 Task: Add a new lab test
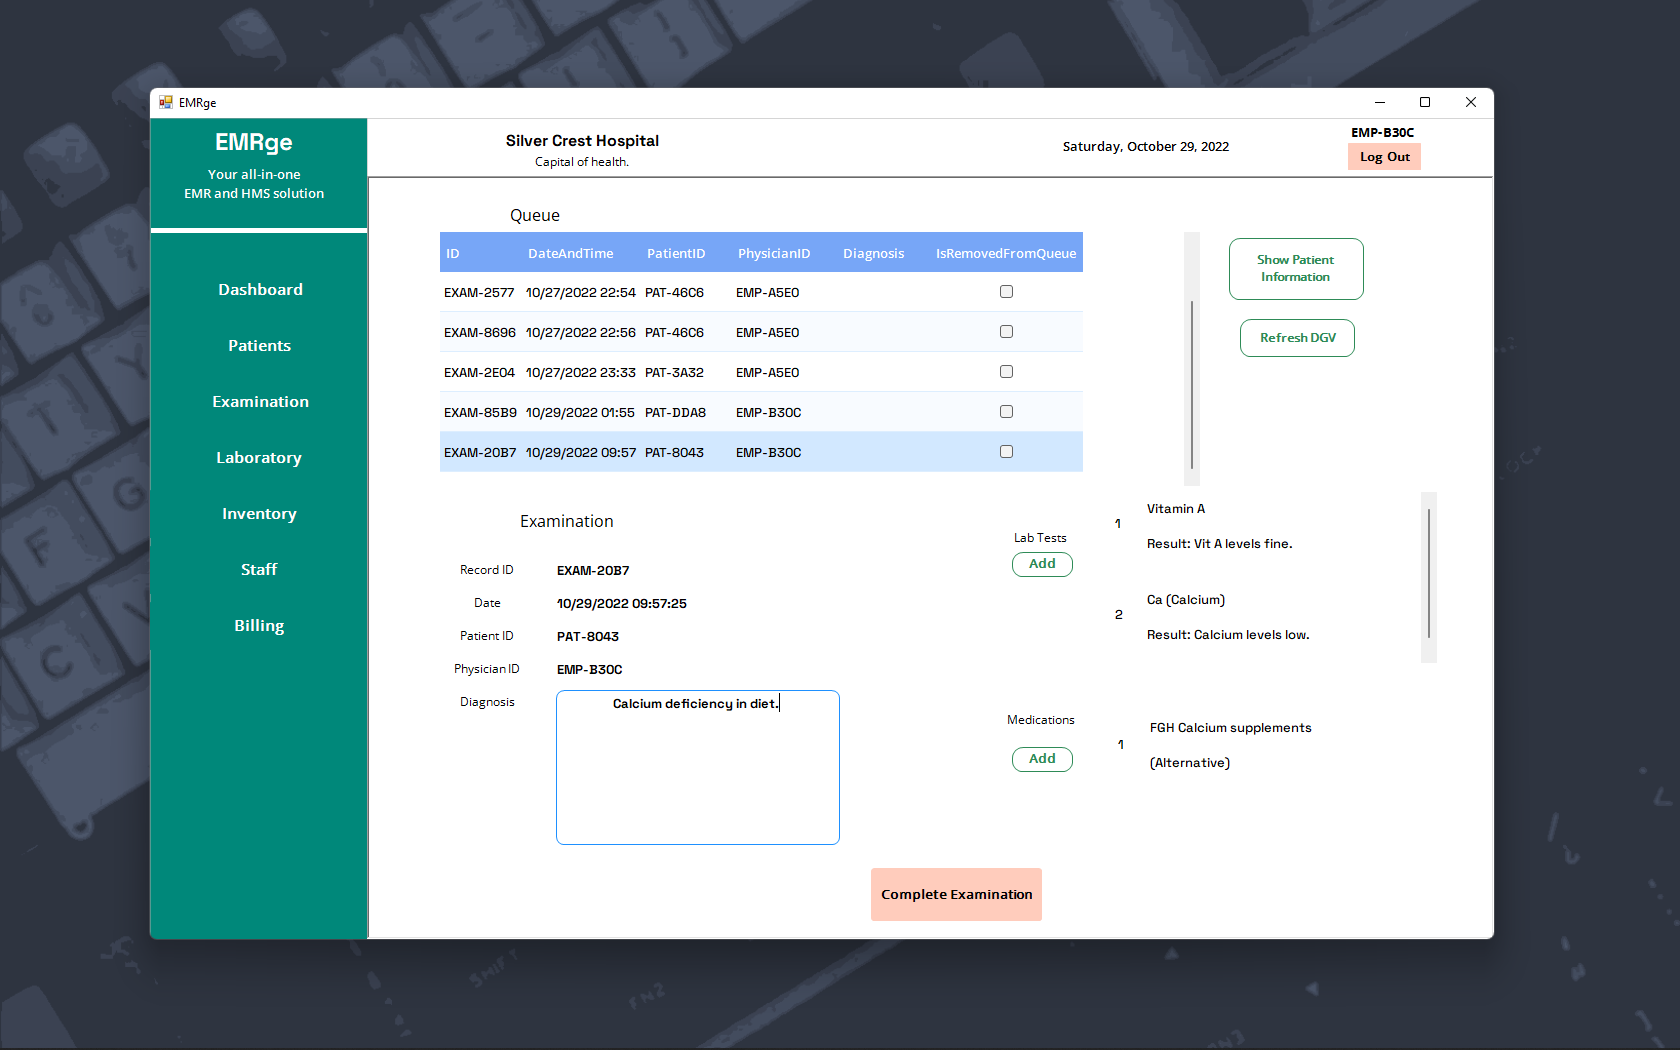click(x=1041, y=564)
